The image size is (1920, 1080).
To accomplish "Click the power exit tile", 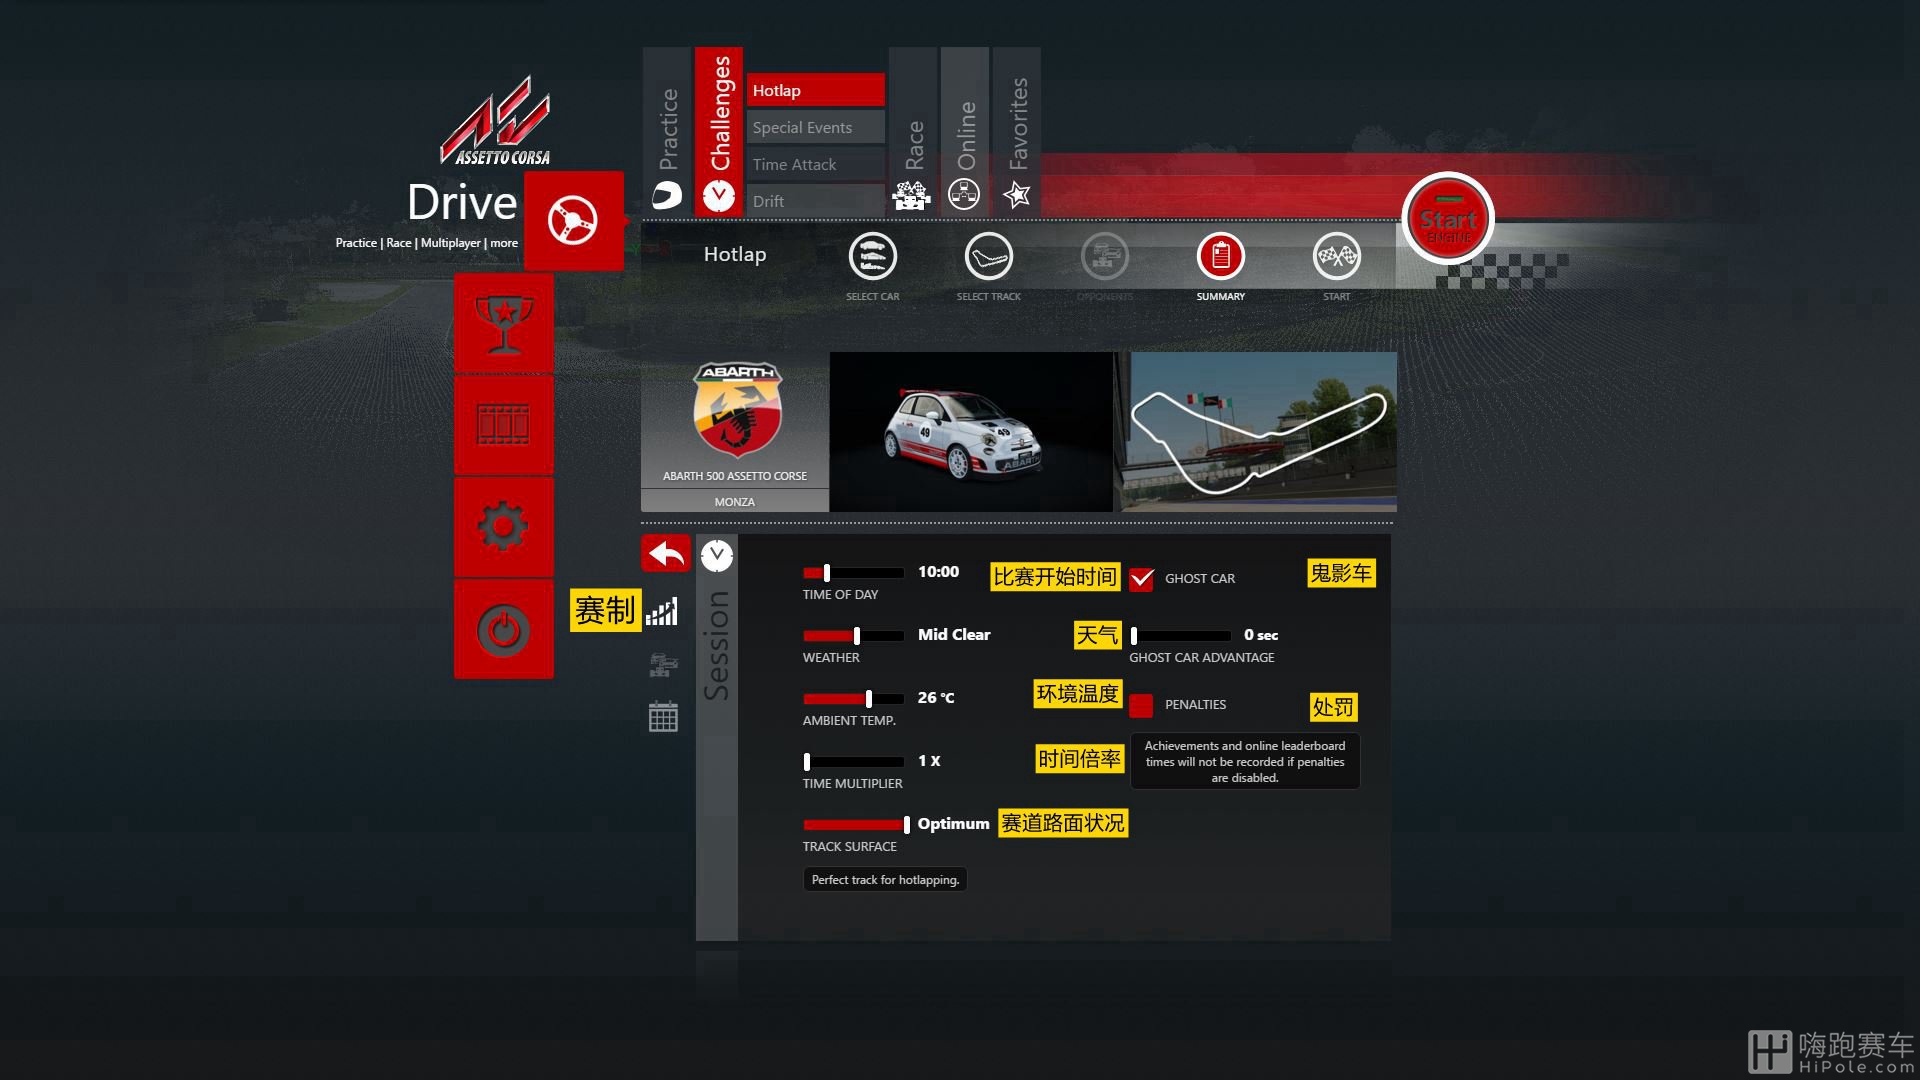I will tap(503, 629).
